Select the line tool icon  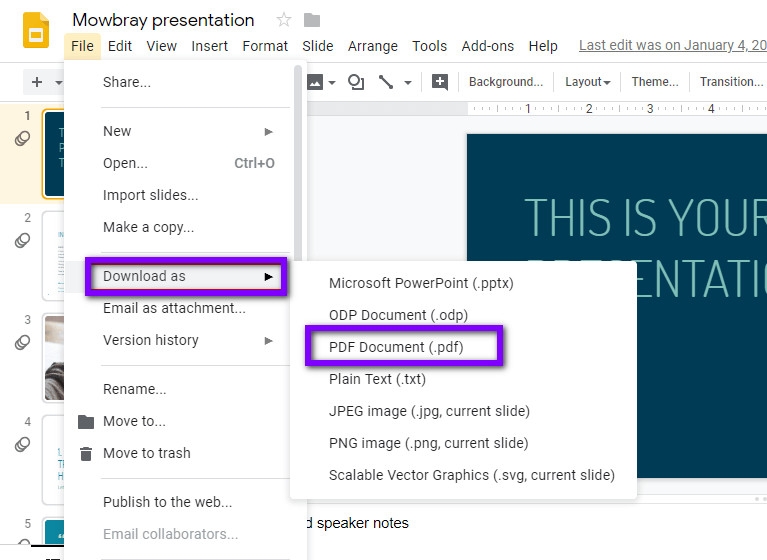coord(386,82)
